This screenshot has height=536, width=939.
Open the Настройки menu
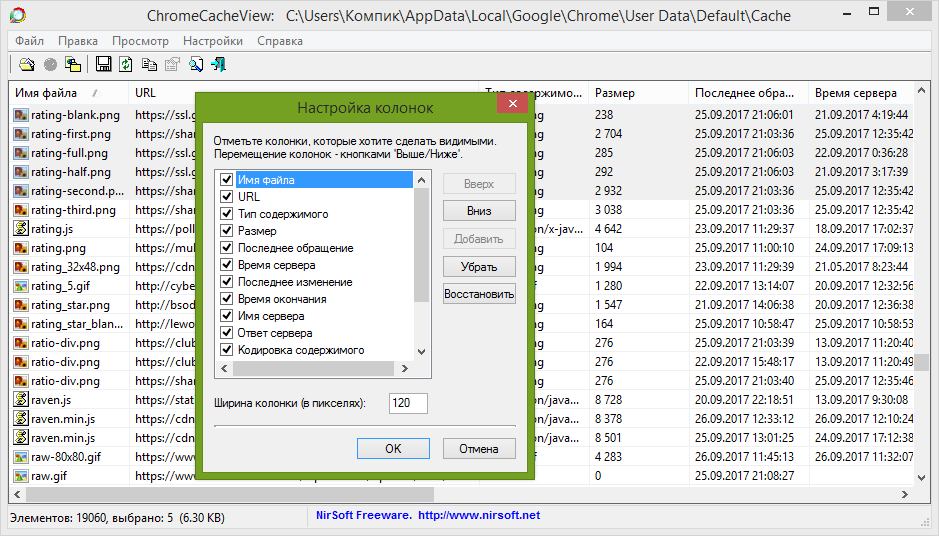pyautogui.click(x=212, y=41)
